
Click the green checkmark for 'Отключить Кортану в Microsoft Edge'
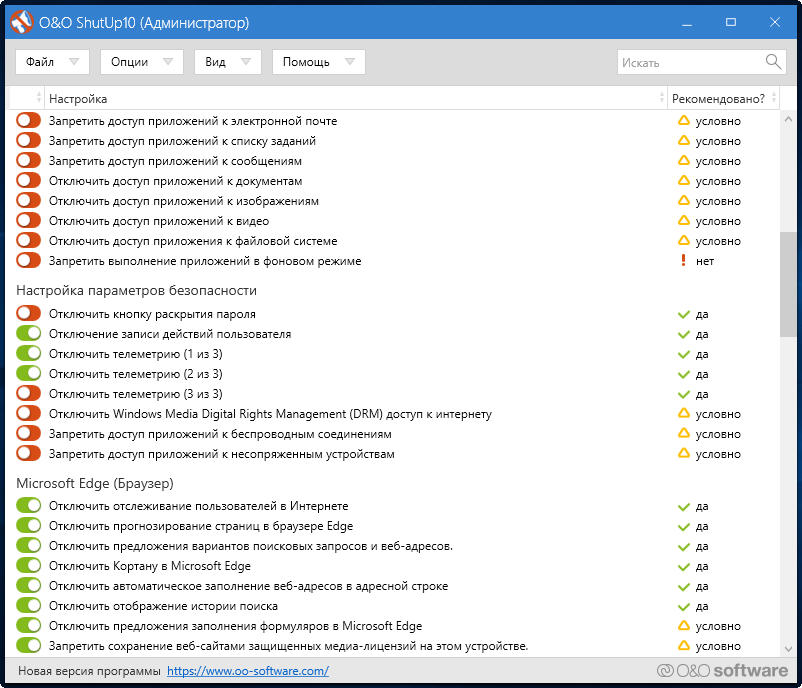[683, 567]
